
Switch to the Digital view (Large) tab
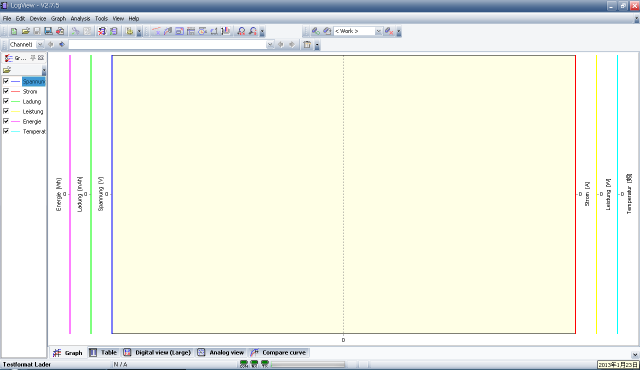157,352
